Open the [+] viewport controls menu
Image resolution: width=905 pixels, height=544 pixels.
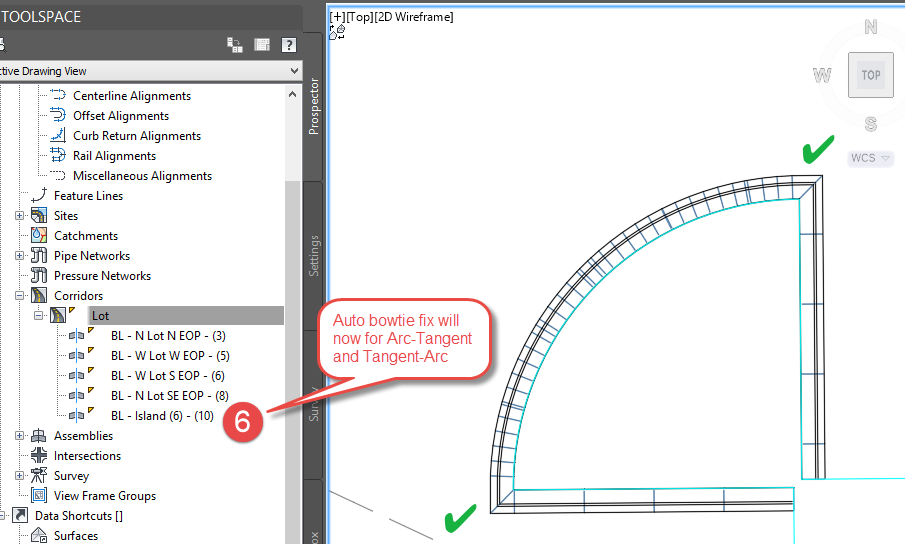coord(337,17)
